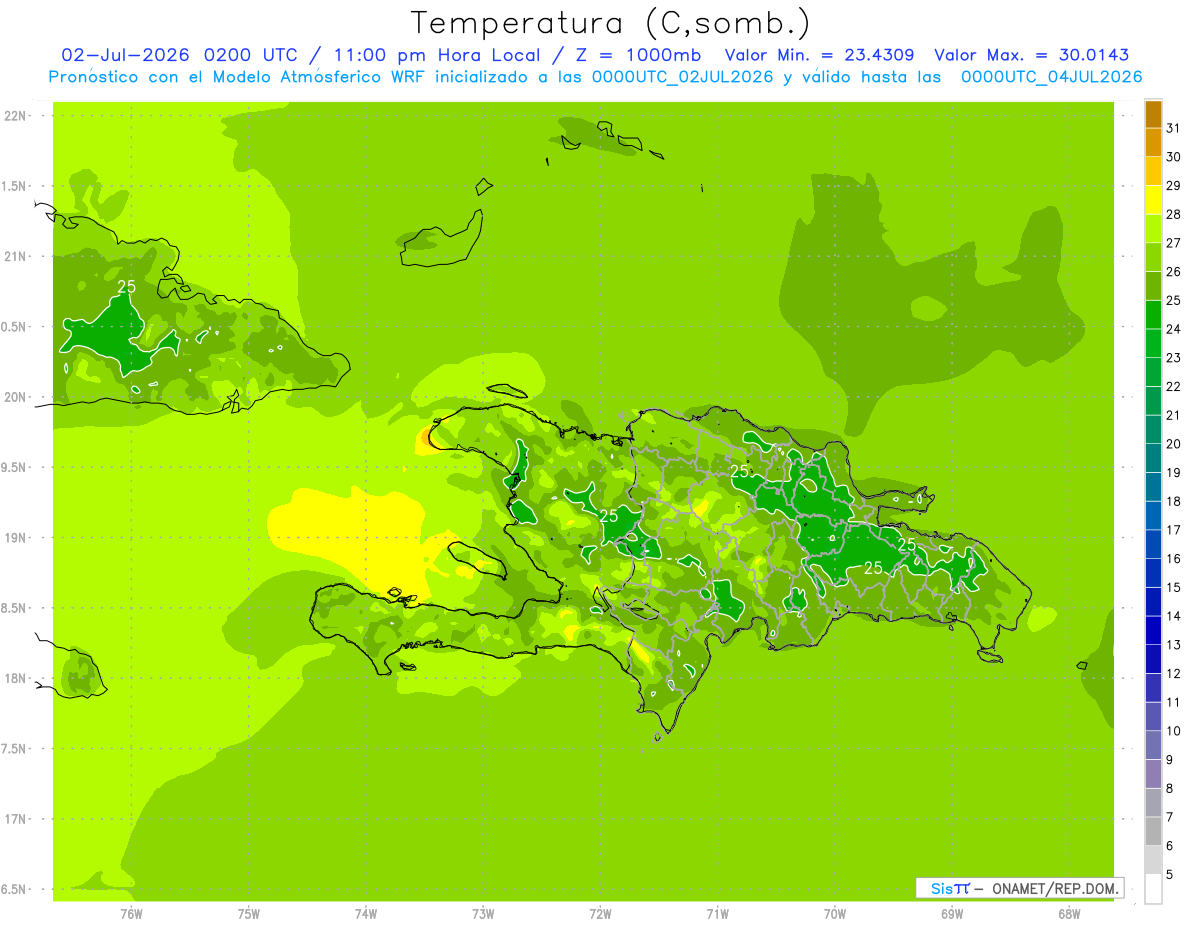This screenshot has height=927, width=1200.
Task: Click the colorbar label "12"
Action: click(1174, 674)
